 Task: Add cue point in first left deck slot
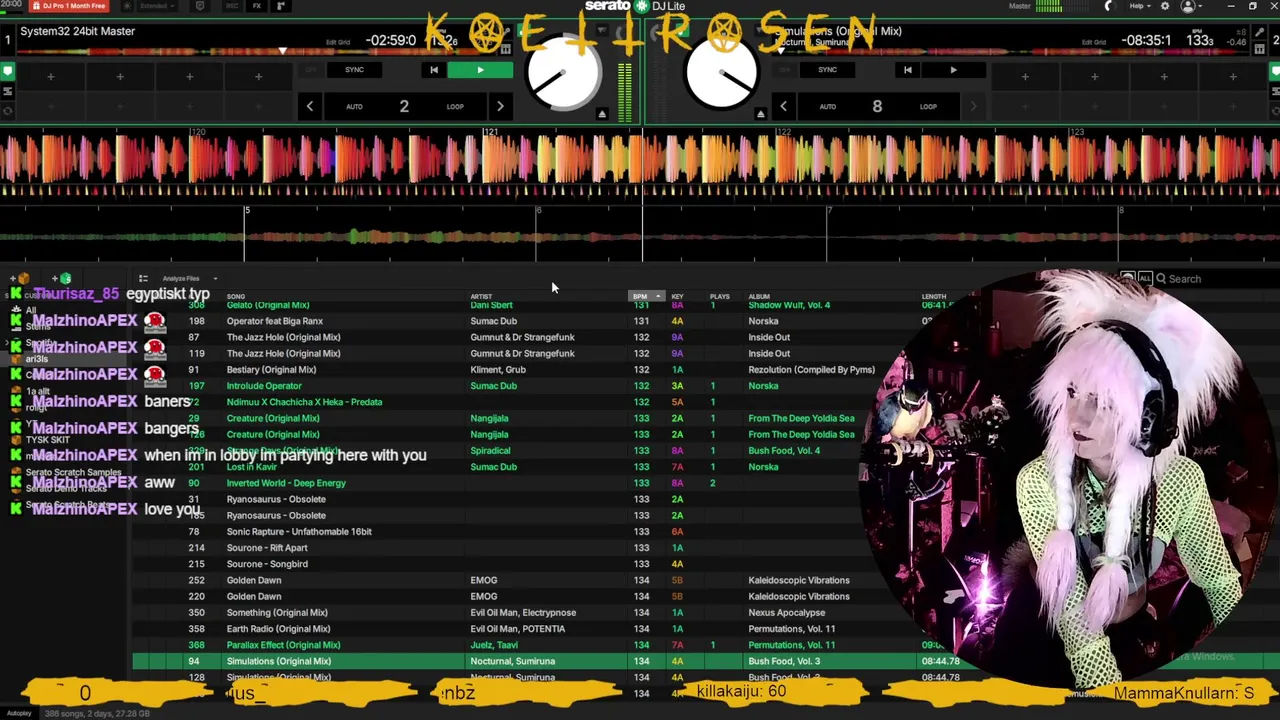(50, 76)
